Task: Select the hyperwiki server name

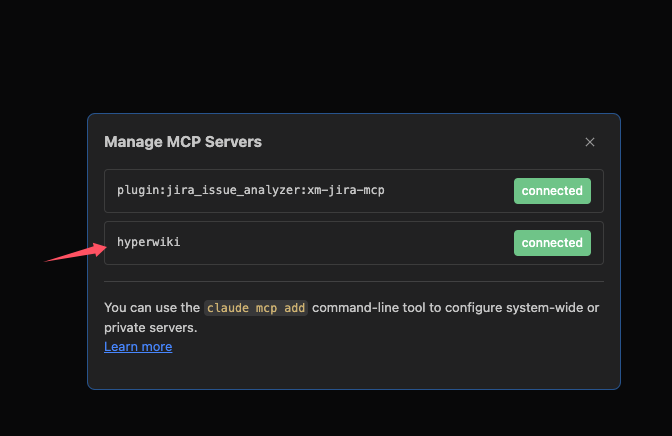Action: tap(149, 242)
